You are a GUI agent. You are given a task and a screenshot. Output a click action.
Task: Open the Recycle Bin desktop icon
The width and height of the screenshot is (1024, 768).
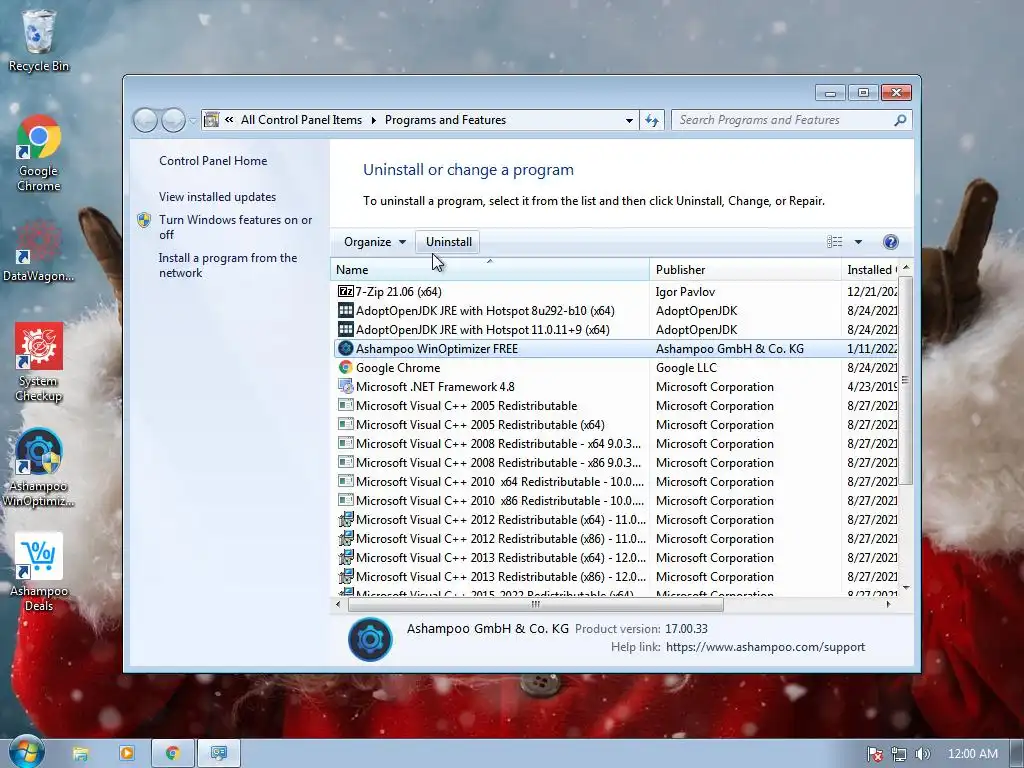click(39, 40)
